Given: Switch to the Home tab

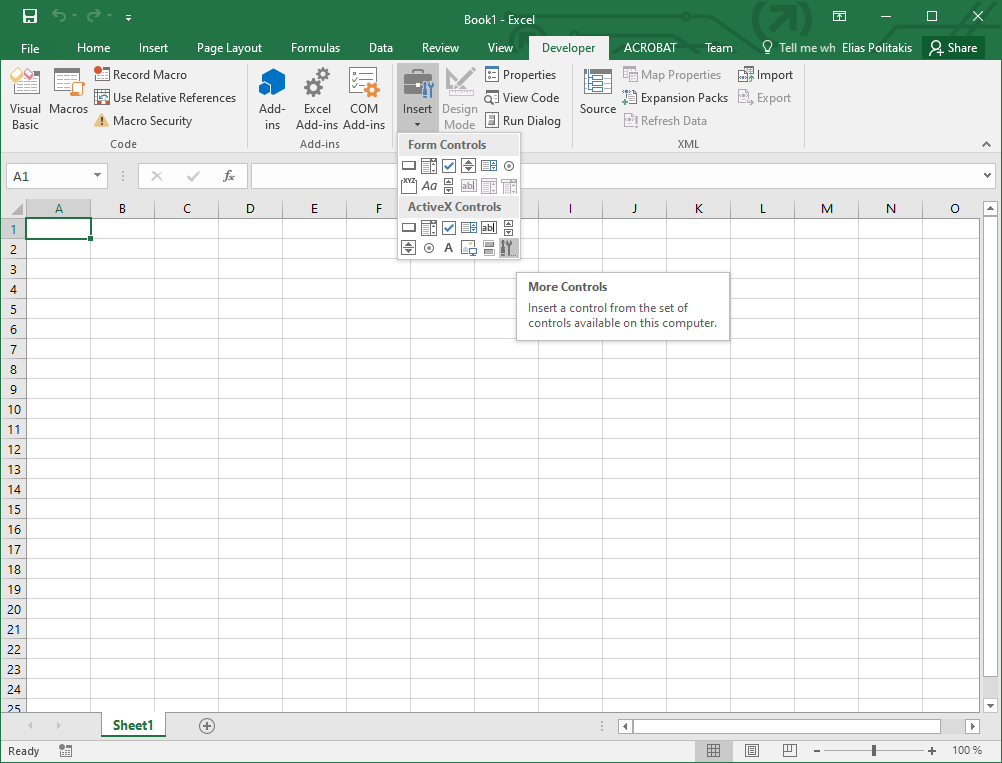Looking at the screenshot, I should (93, 48).
